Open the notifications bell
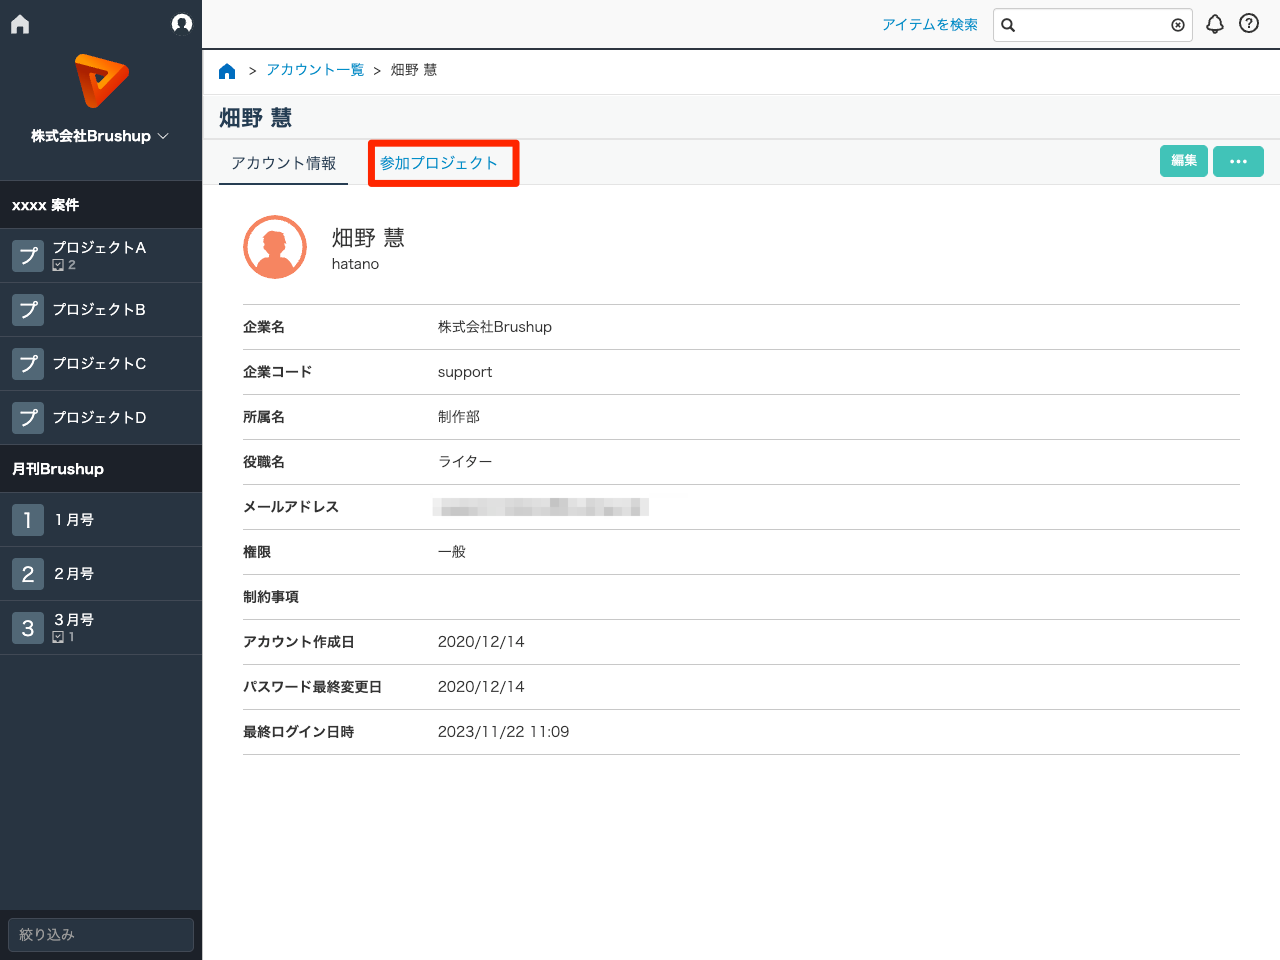1280x960 pixels. click(1215, 24)
